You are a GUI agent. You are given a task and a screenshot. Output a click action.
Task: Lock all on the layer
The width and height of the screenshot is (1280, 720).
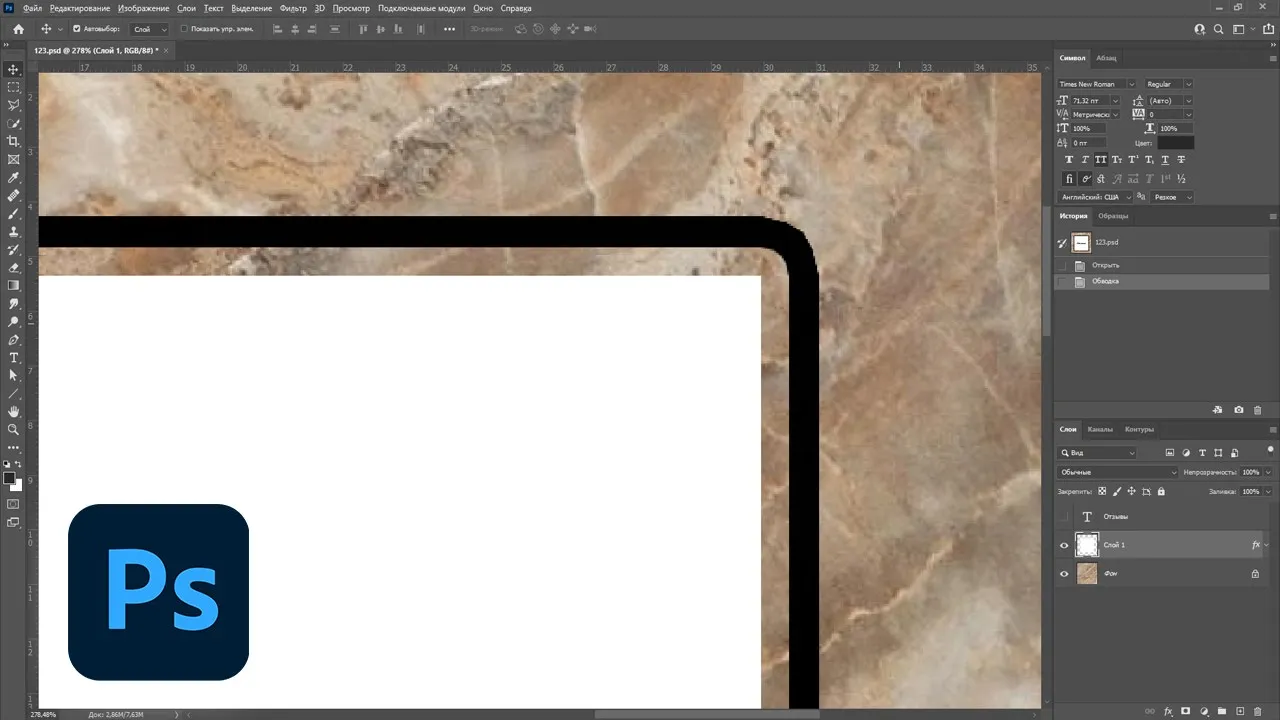(x=1161, y=492)
